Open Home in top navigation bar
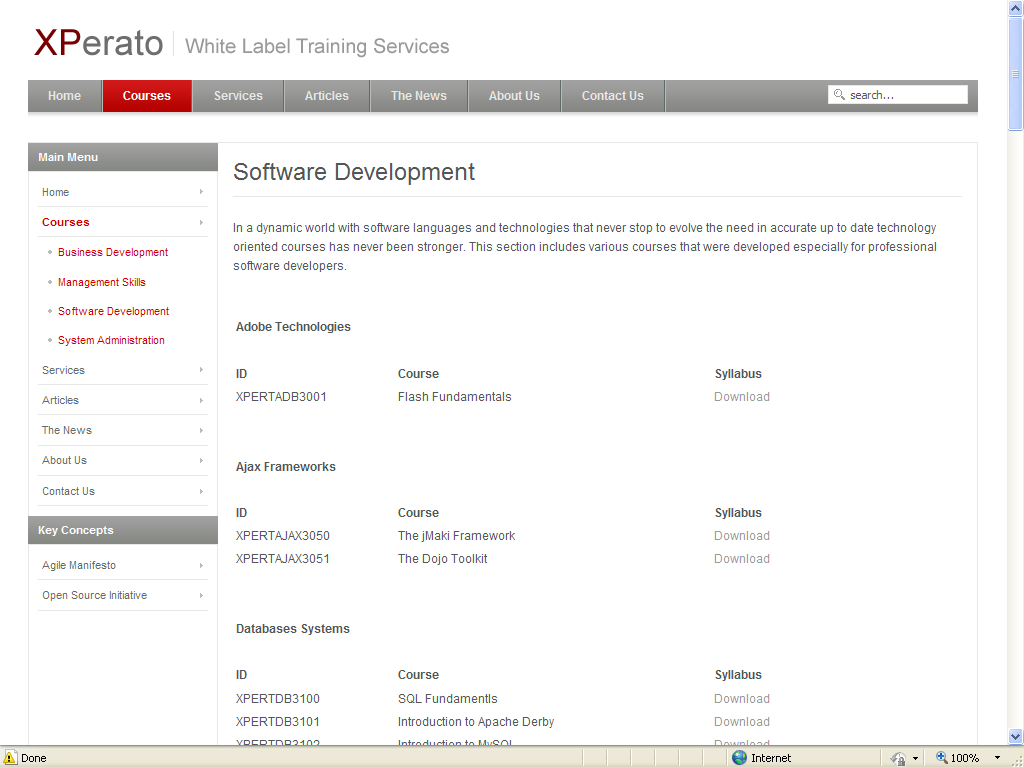 click(65, 96)
